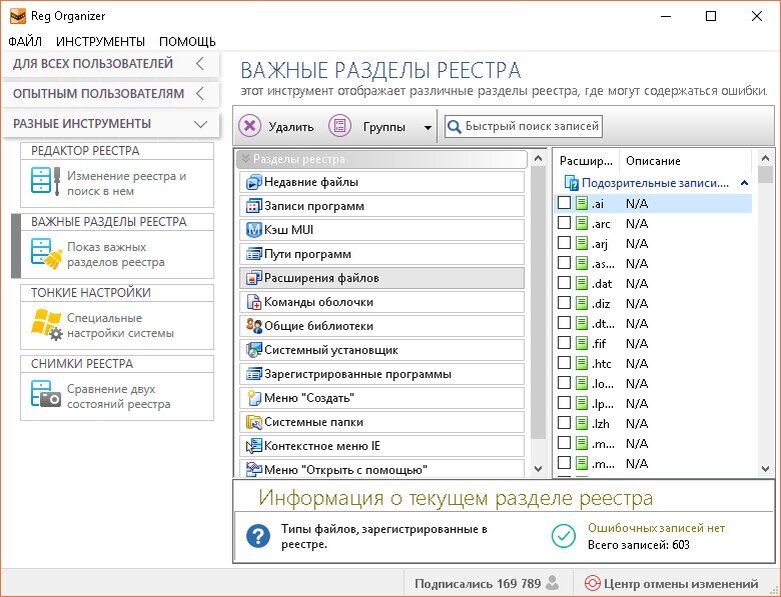Check the .dt... entry checkbox

[564, 323]
